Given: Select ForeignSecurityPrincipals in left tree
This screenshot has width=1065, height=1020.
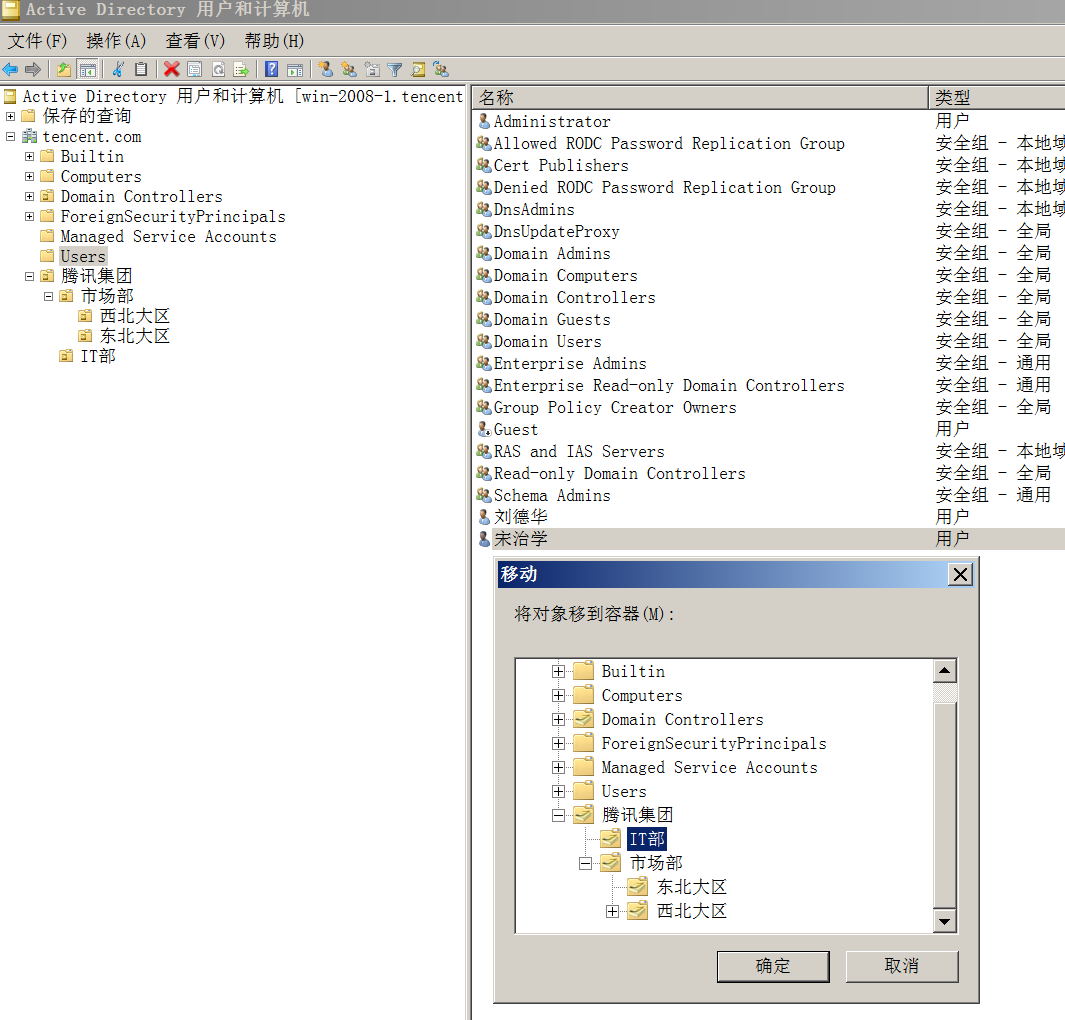Looking at the screenshot, I should click(x=173, y=217).
